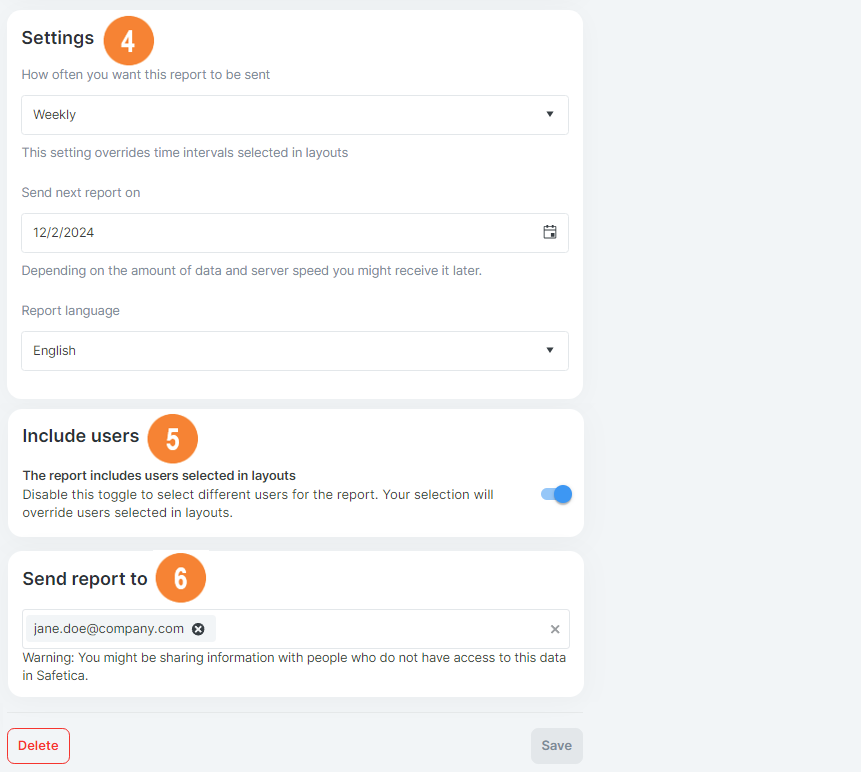Image resolution: width=861 pixels, height=772 pixels.
Task: Save the report settings
Action: pos(556,745)
